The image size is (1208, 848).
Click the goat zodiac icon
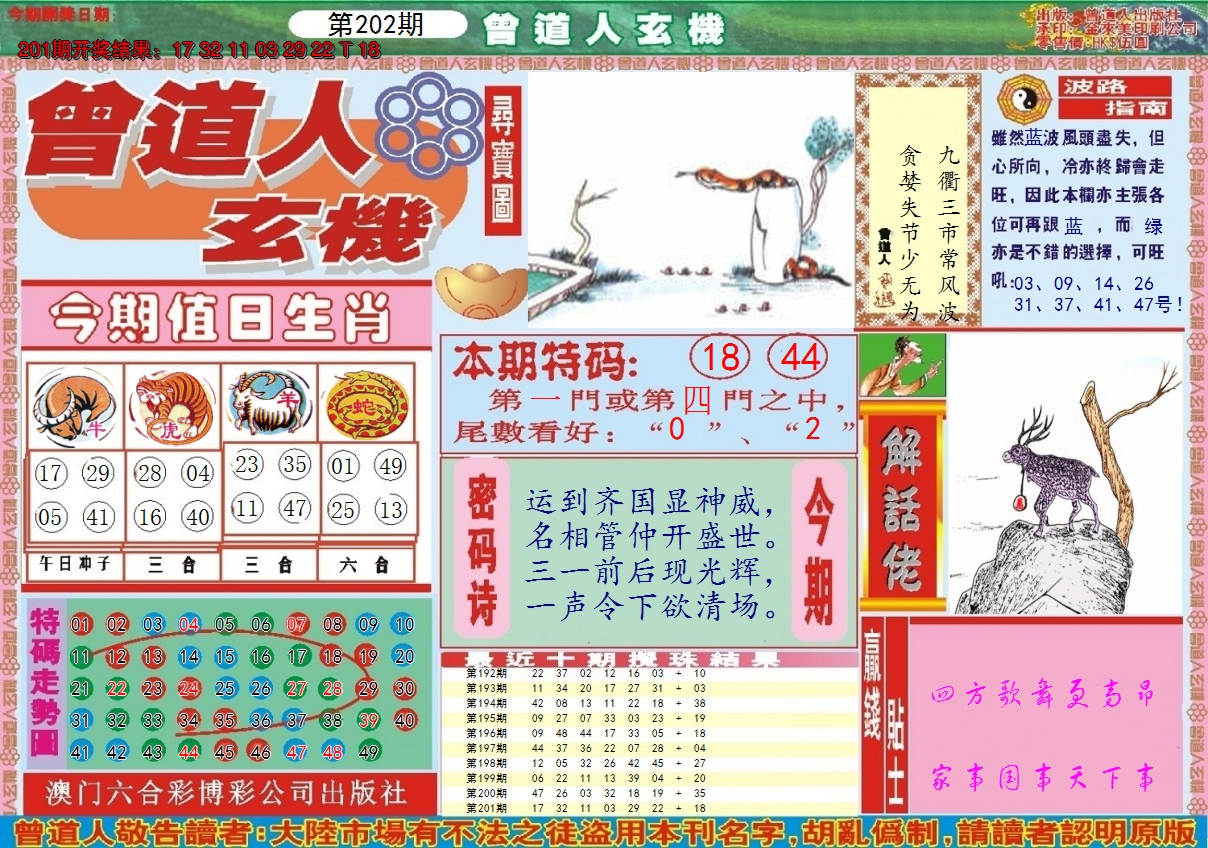click(x=268, y=402)
